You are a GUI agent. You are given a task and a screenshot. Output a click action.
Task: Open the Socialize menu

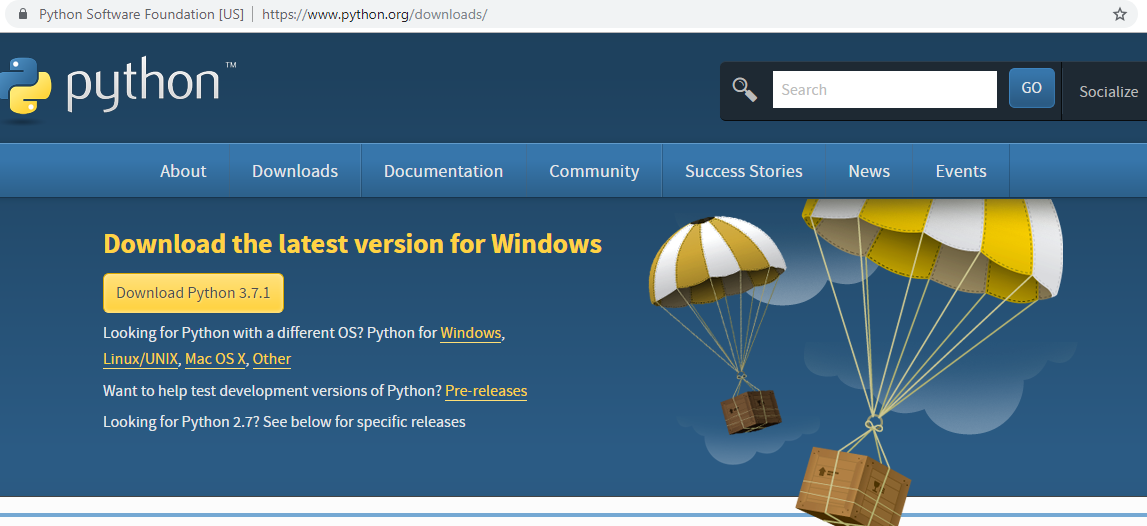click(1108, 91)
